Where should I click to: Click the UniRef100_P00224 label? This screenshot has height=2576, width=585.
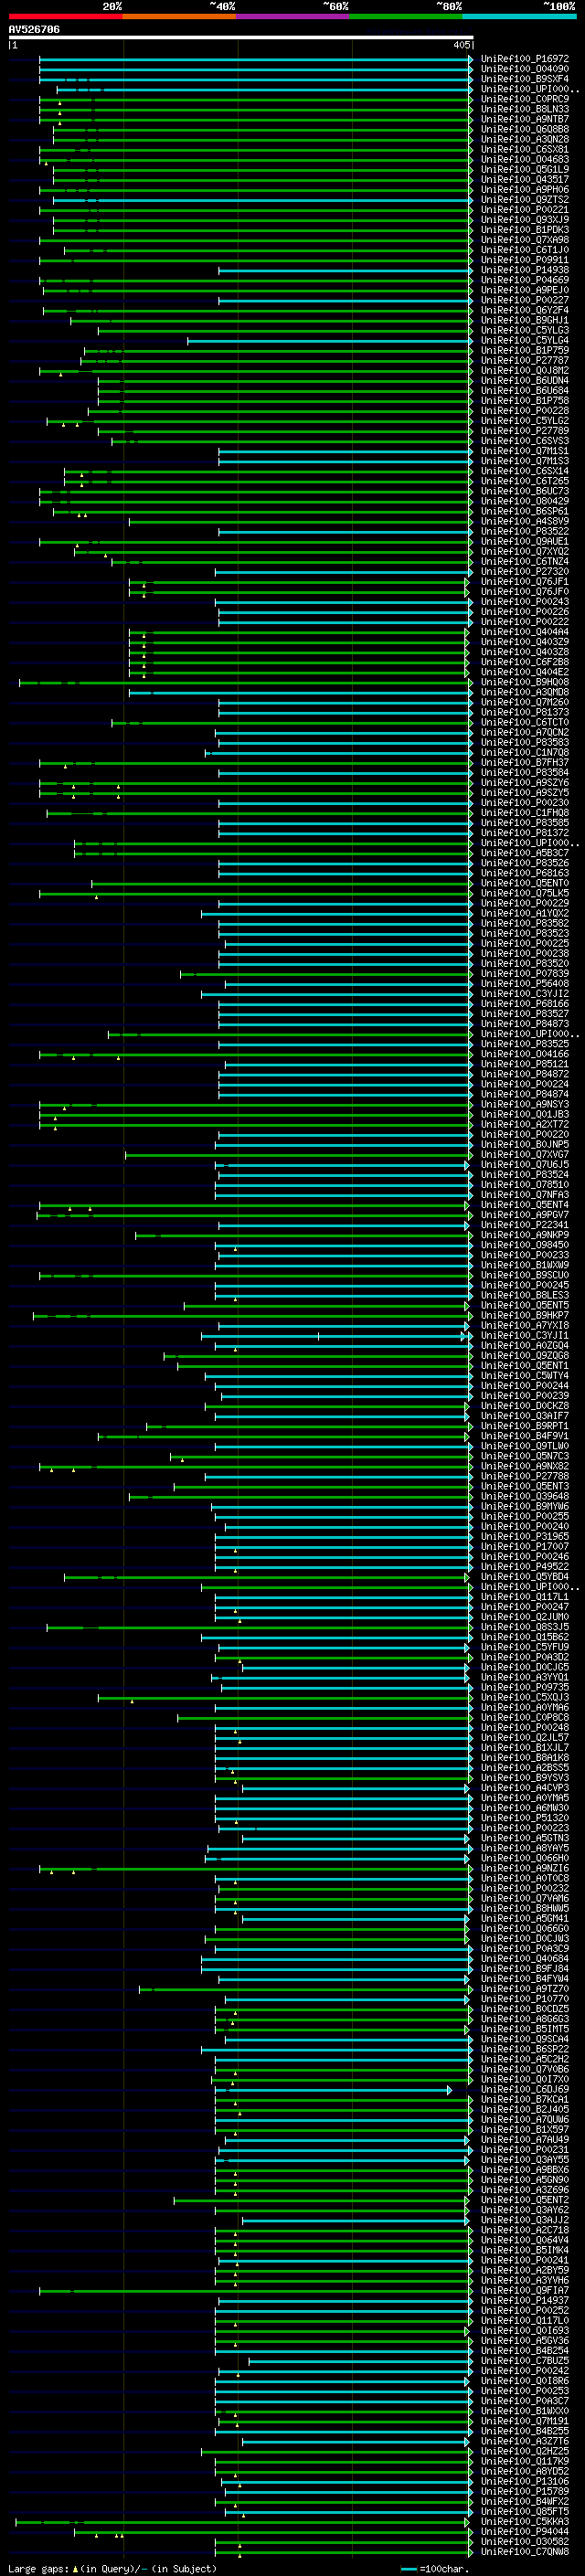point(525,1084)
